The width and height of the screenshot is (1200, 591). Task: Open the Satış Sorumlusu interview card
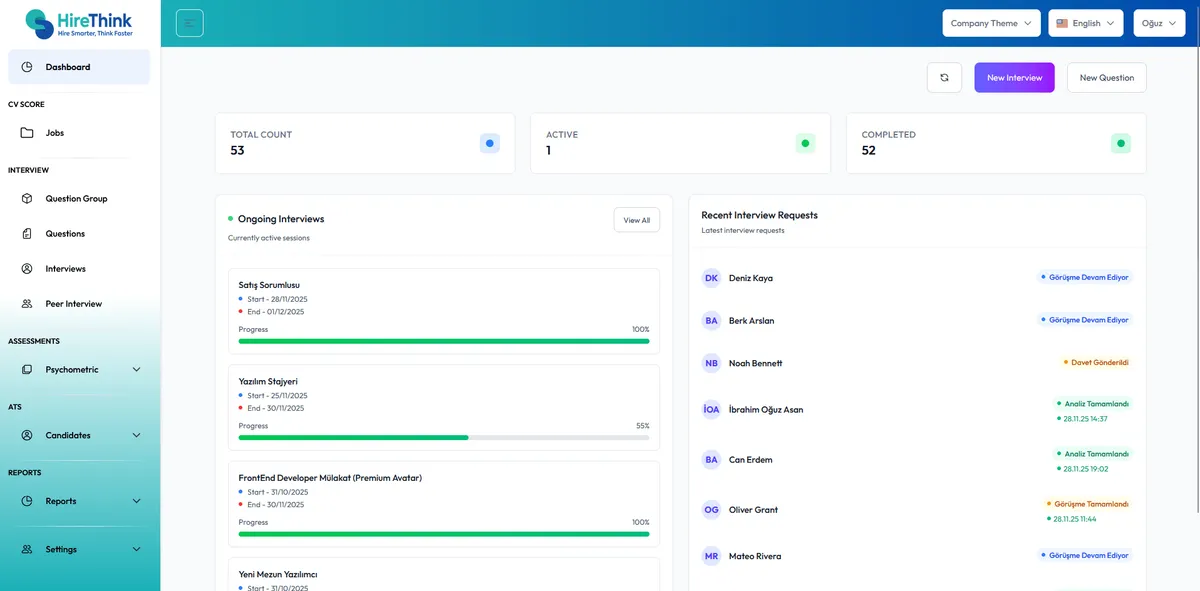tap(444, 311)
